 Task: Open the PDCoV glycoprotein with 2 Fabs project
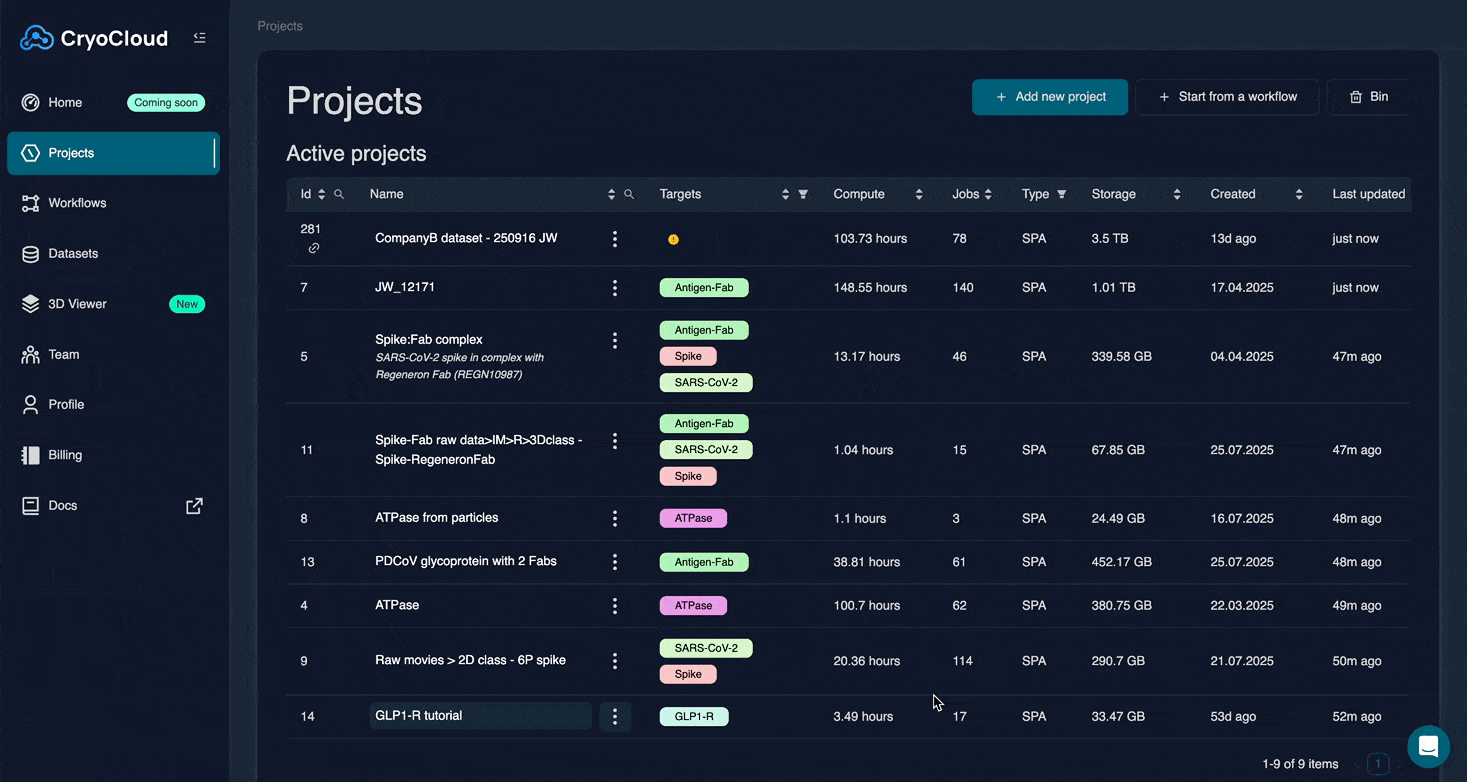[x=465, y=561]
